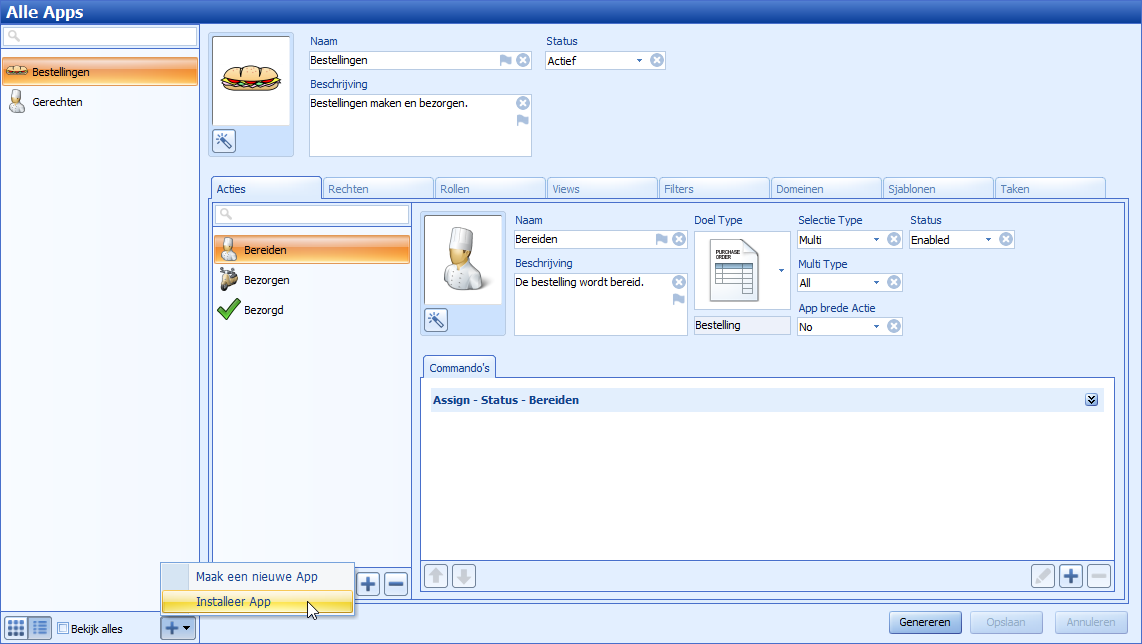Open the Selectie Type dropdown
The width and height of the screenshot is (1142, 644).
(x=876, y=240)
